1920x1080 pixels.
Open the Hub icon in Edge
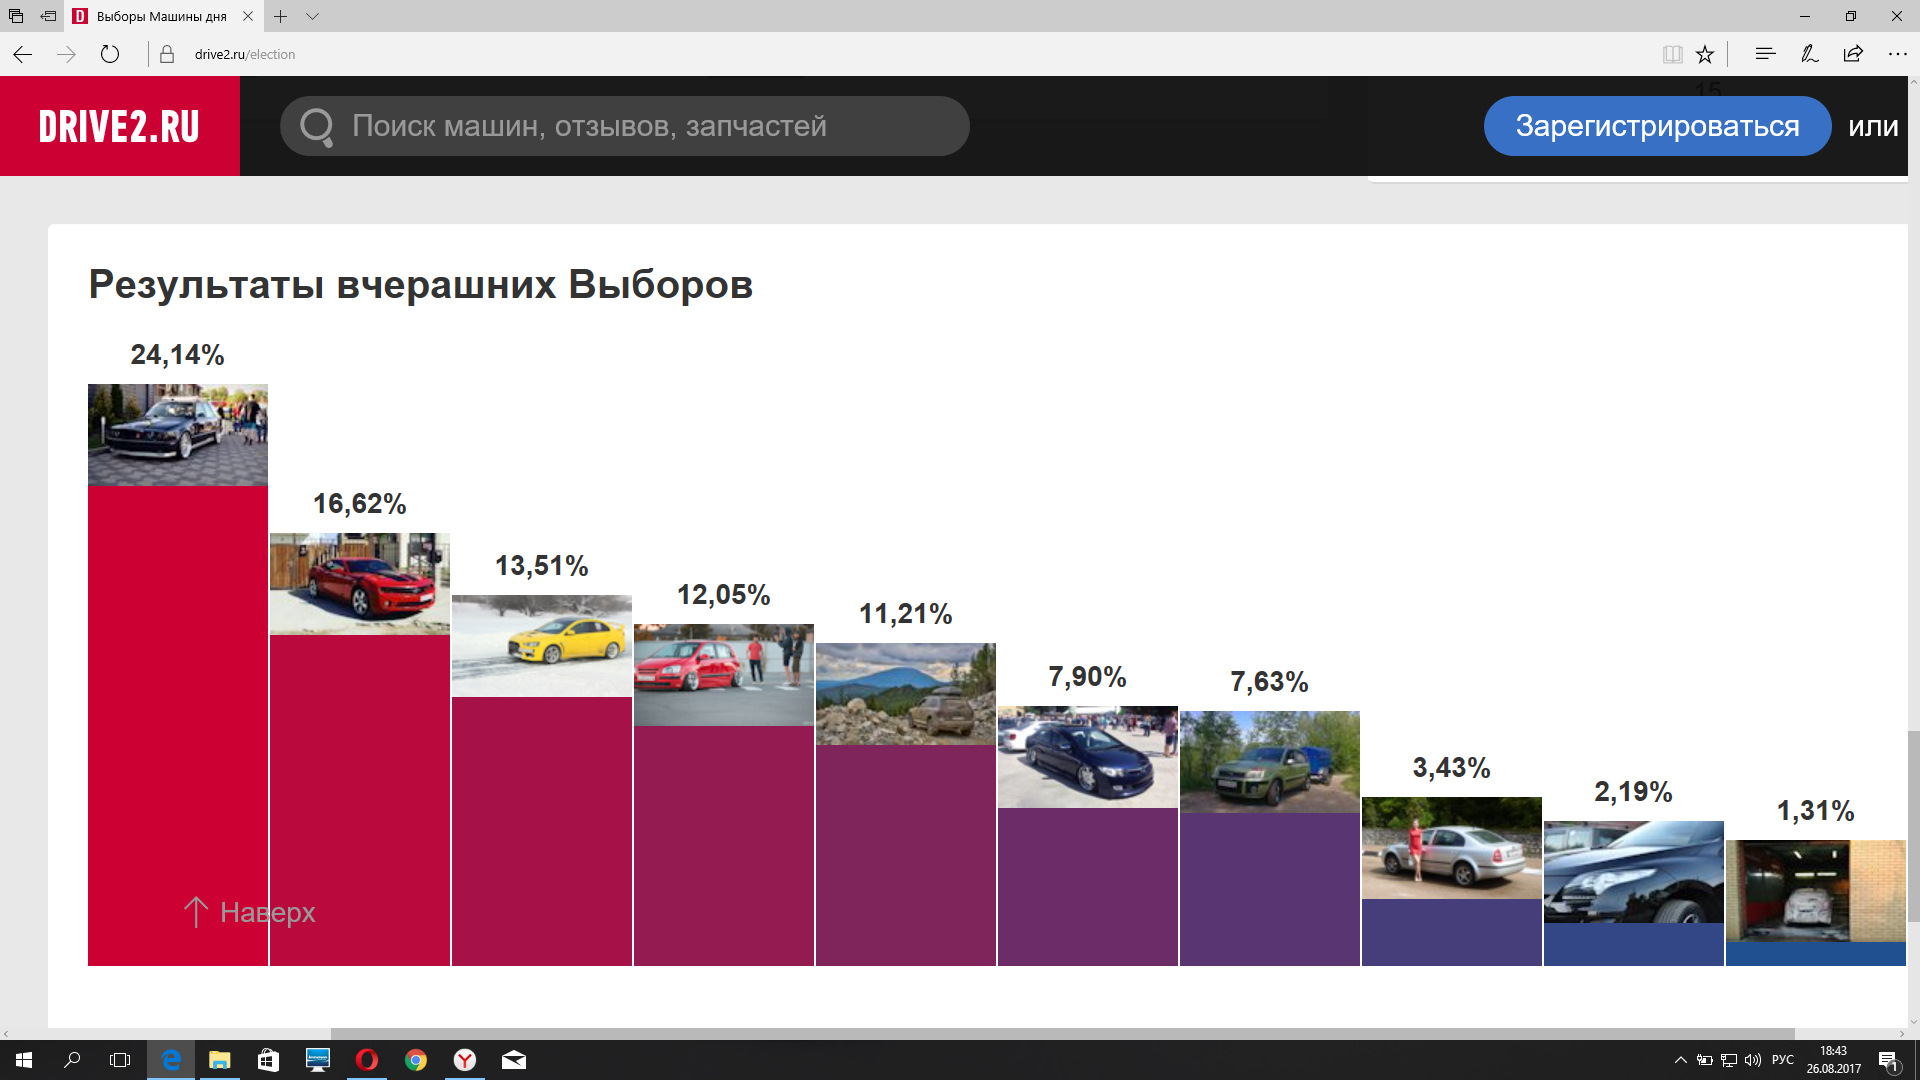pyautogui.click(x=1765, y=54)
